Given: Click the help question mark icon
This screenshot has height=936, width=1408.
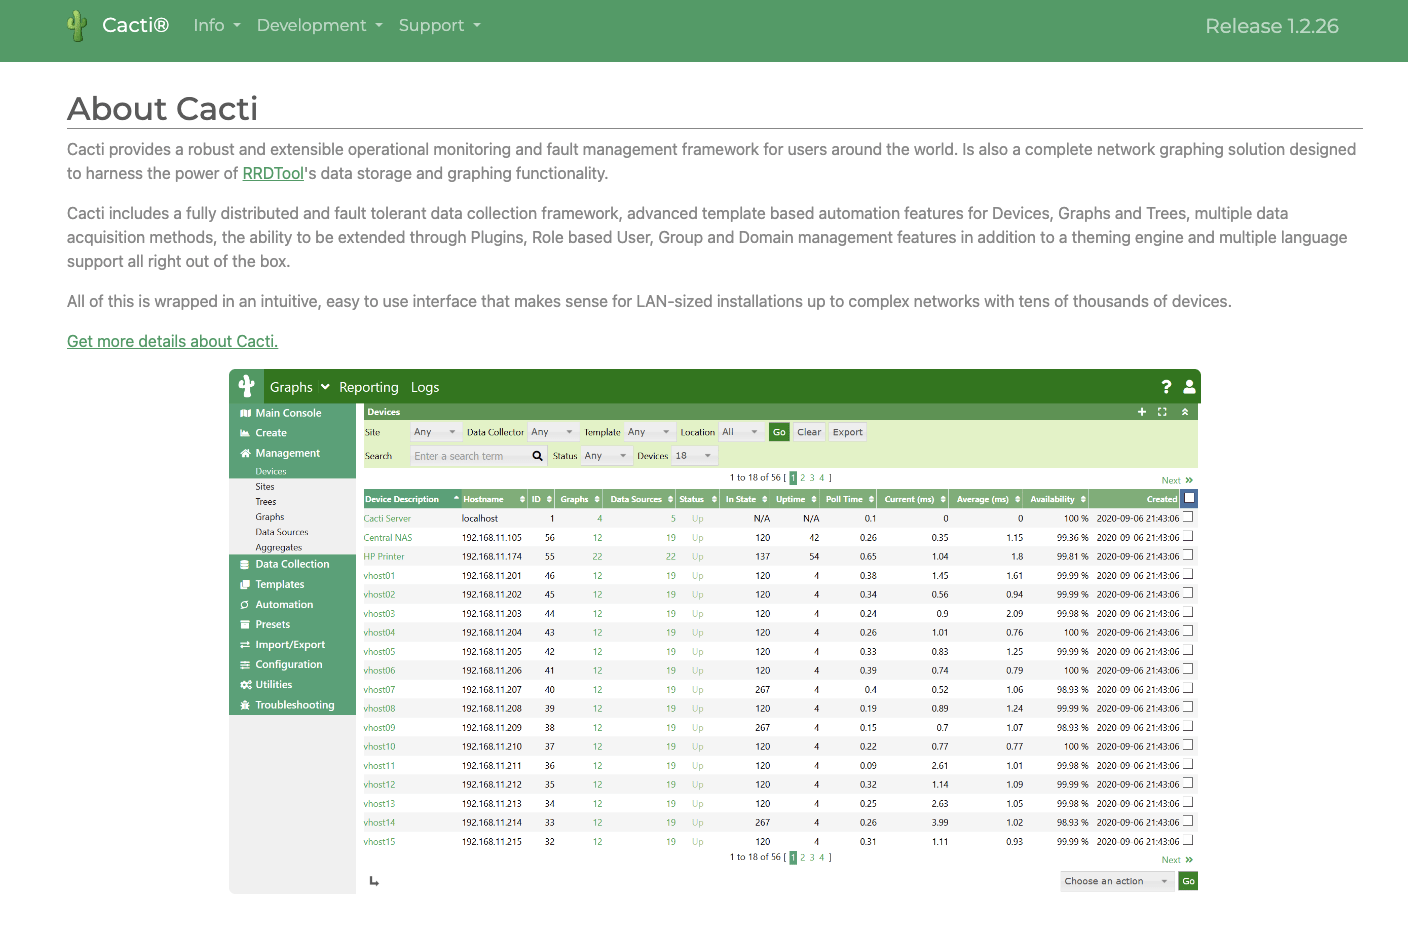Looking at the screenshot, I should [1166, 387].
